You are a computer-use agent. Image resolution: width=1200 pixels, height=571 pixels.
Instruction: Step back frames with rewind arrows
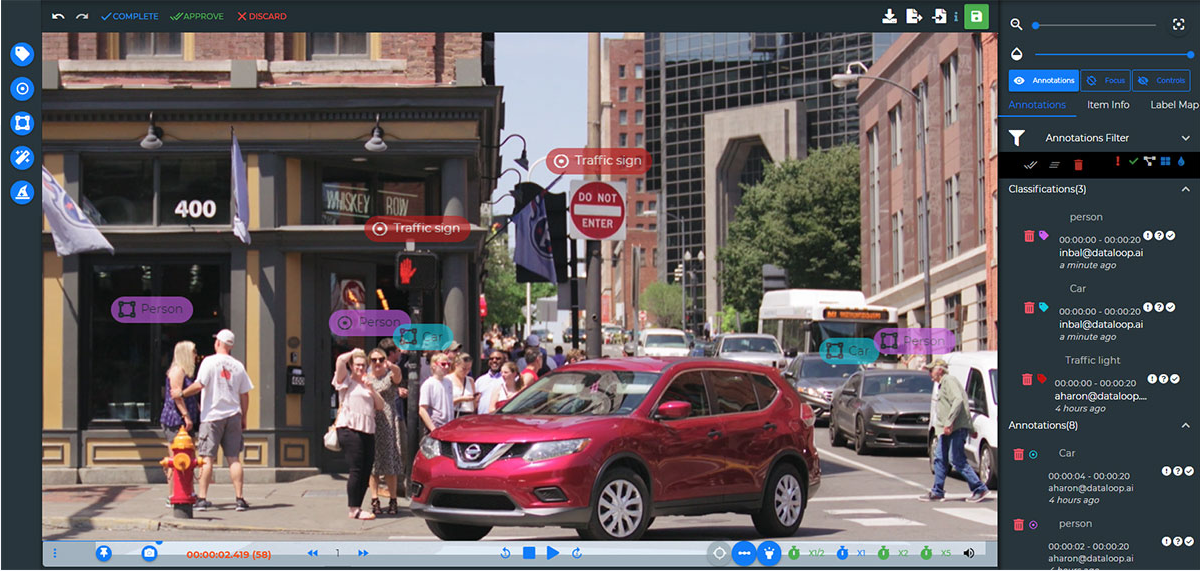[x=313, y=553]
